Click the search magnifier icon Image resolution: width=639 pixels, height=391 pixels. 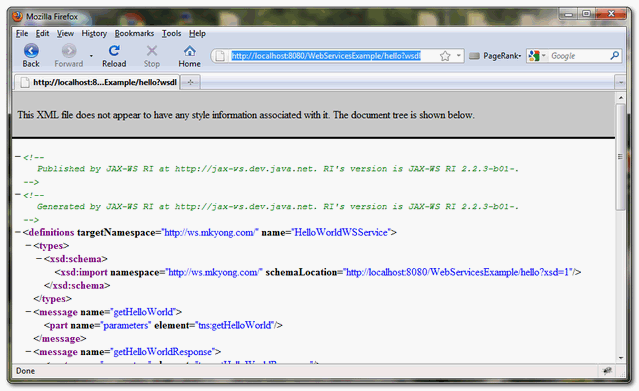pos(615,55)
